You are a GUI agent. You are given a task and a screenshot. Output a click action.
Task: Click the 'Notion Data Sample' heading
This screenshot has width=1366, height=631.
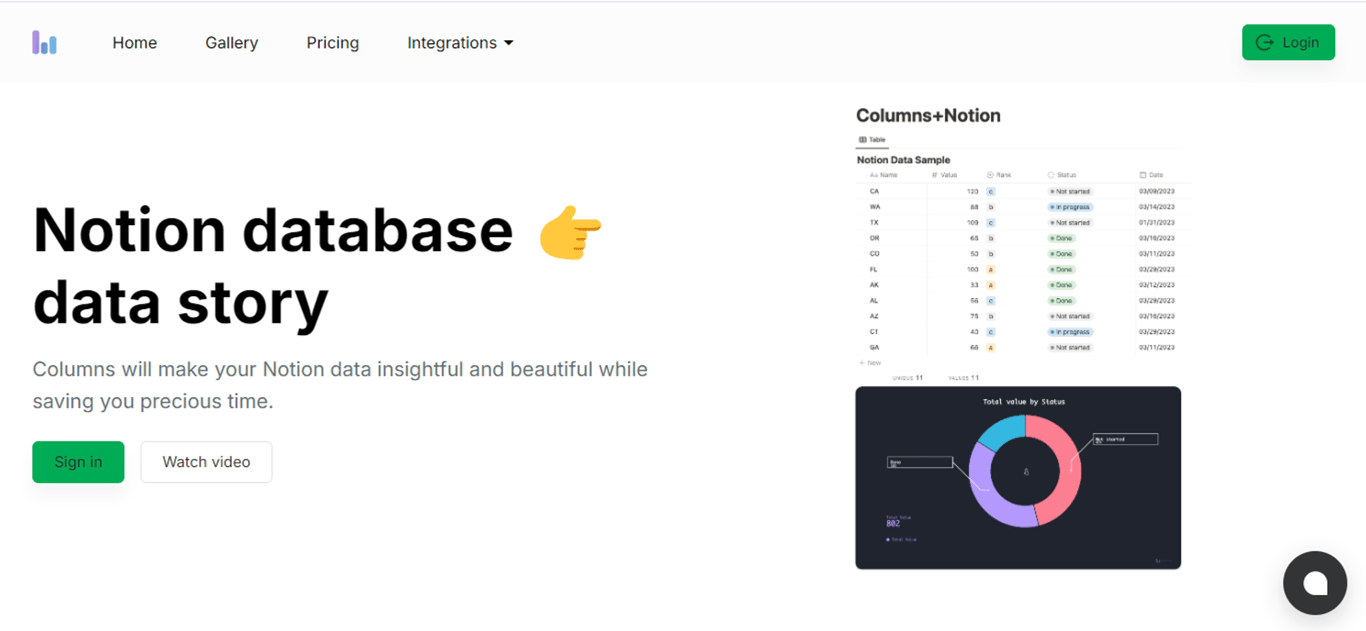click(903, 160)
